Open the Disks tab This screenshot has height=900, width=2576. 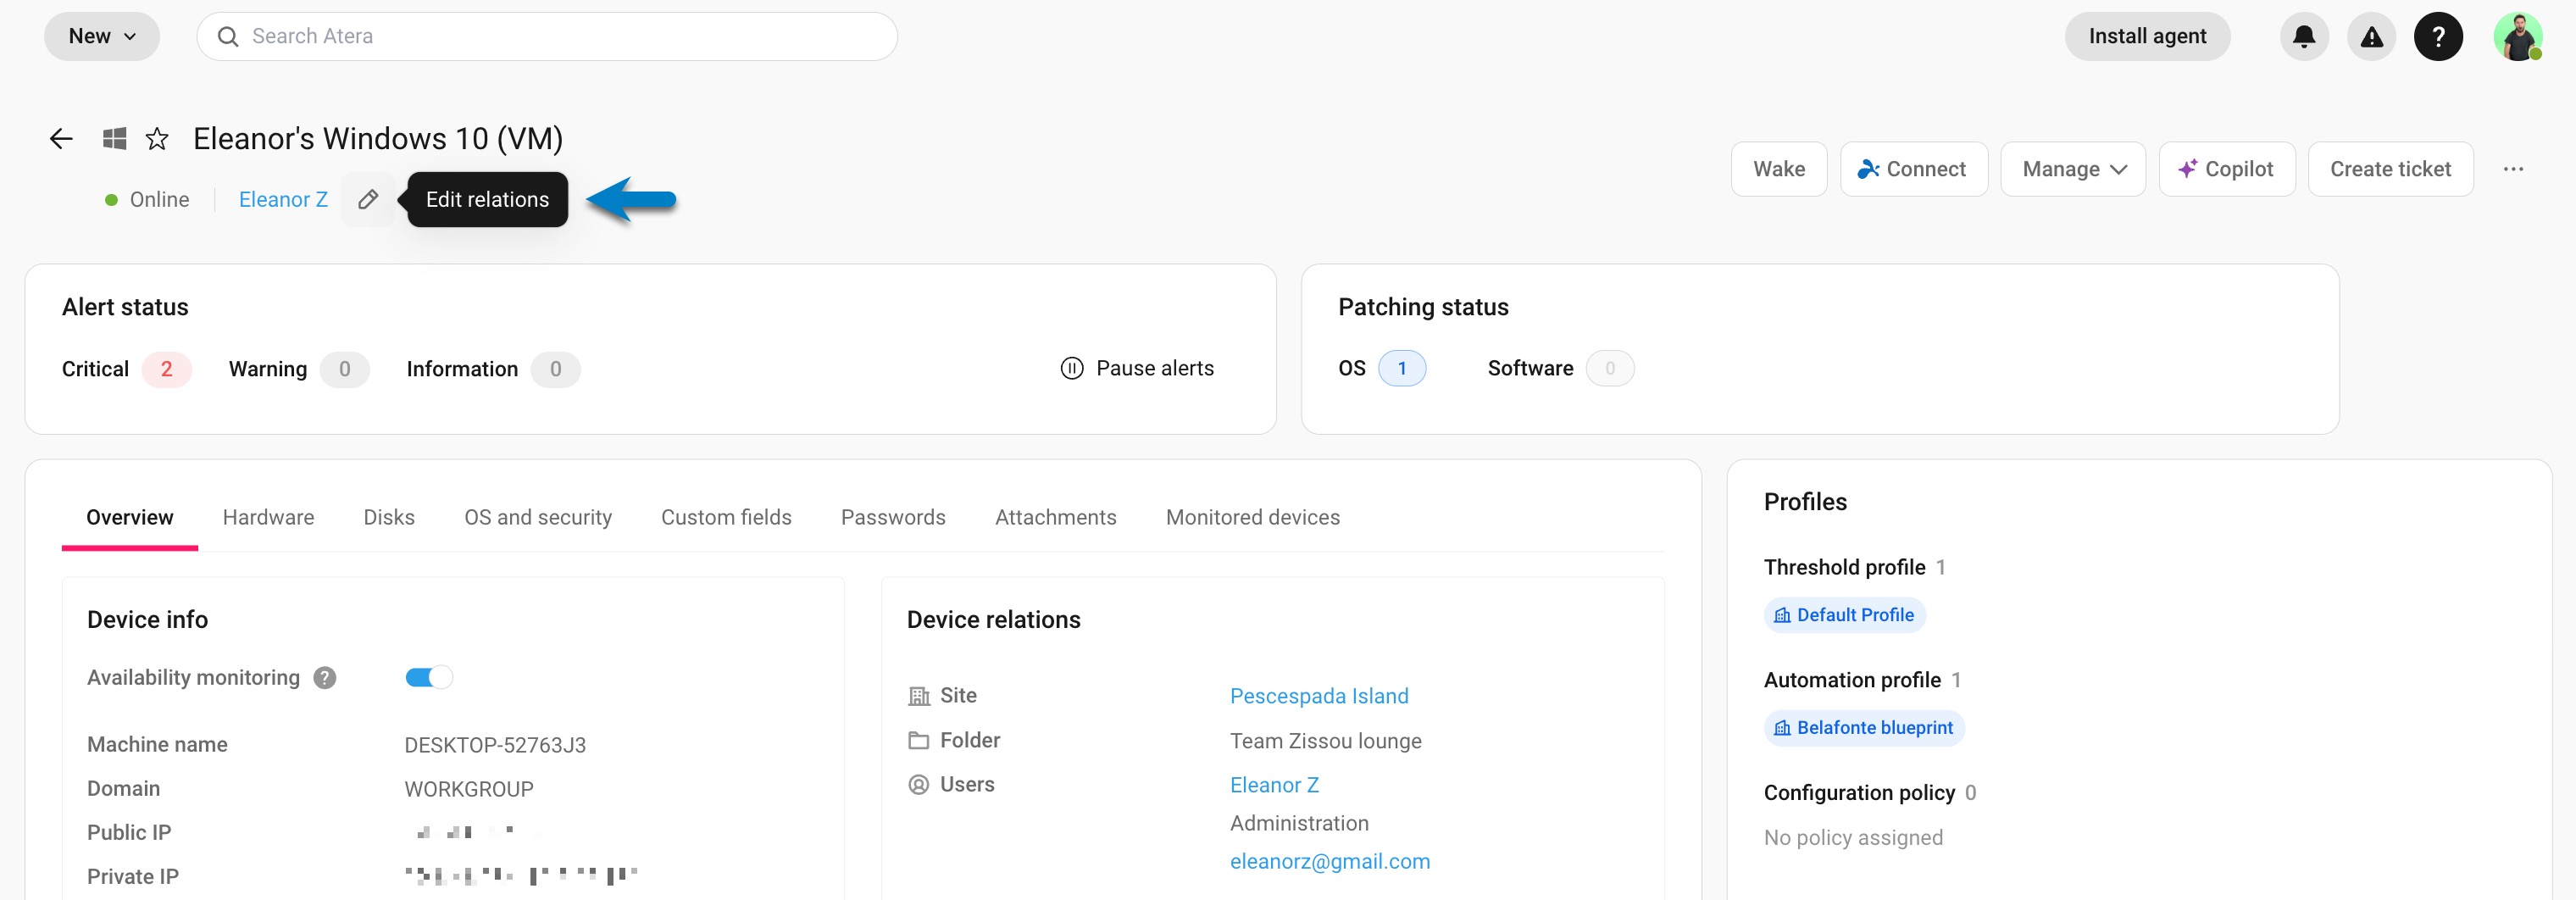389,517
